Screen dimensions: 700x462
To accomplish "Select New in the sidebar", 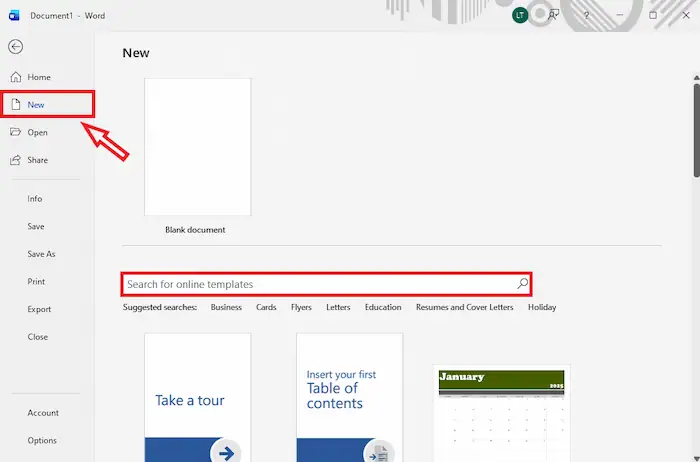I will [x=47, y=104].
